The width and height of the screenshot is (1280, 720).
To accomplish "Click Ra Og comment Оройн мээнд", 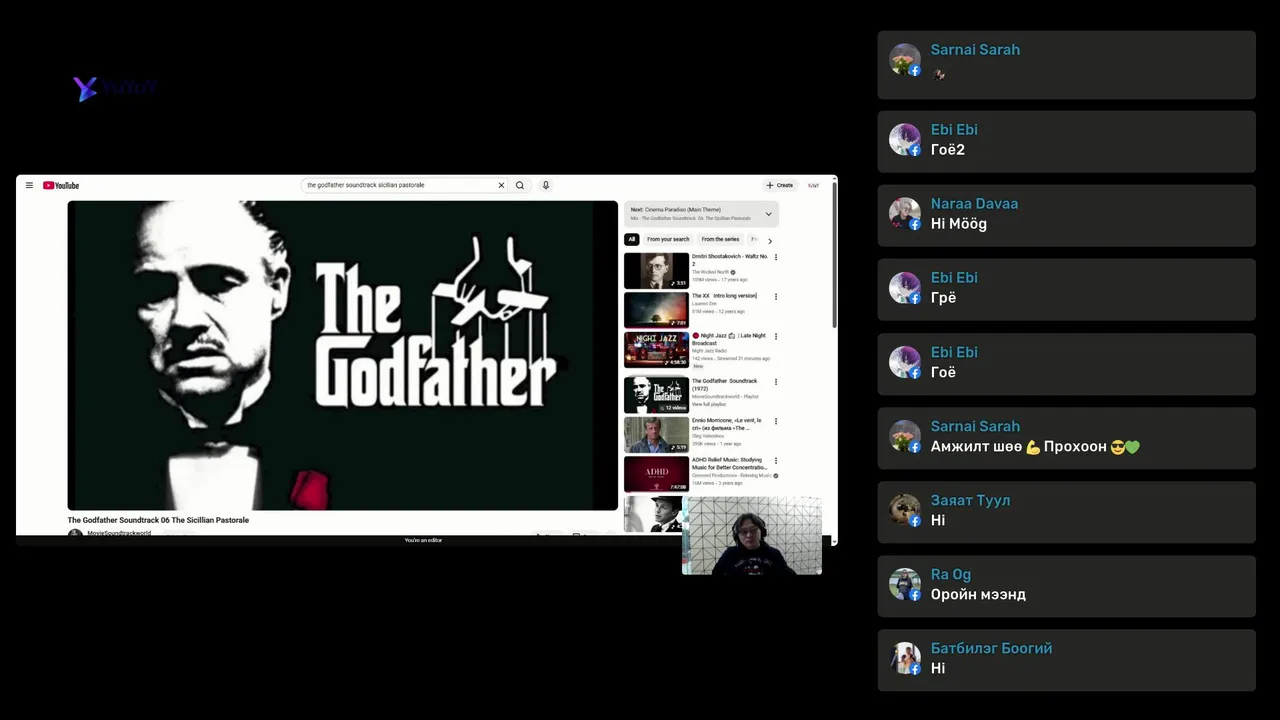I will coord(978,594).
